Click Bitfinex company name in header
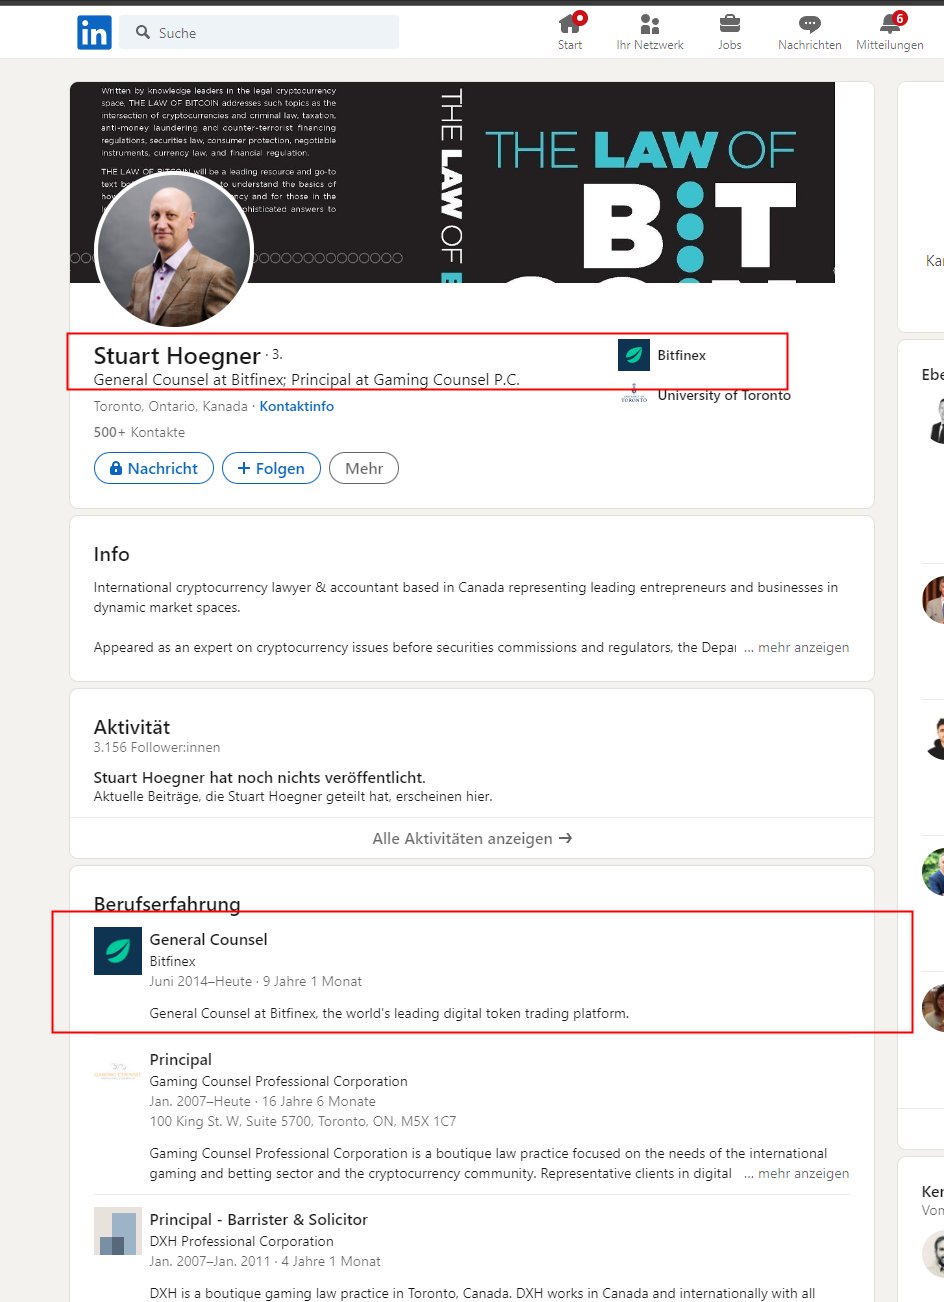944x1302 pixels. point(682,355)
